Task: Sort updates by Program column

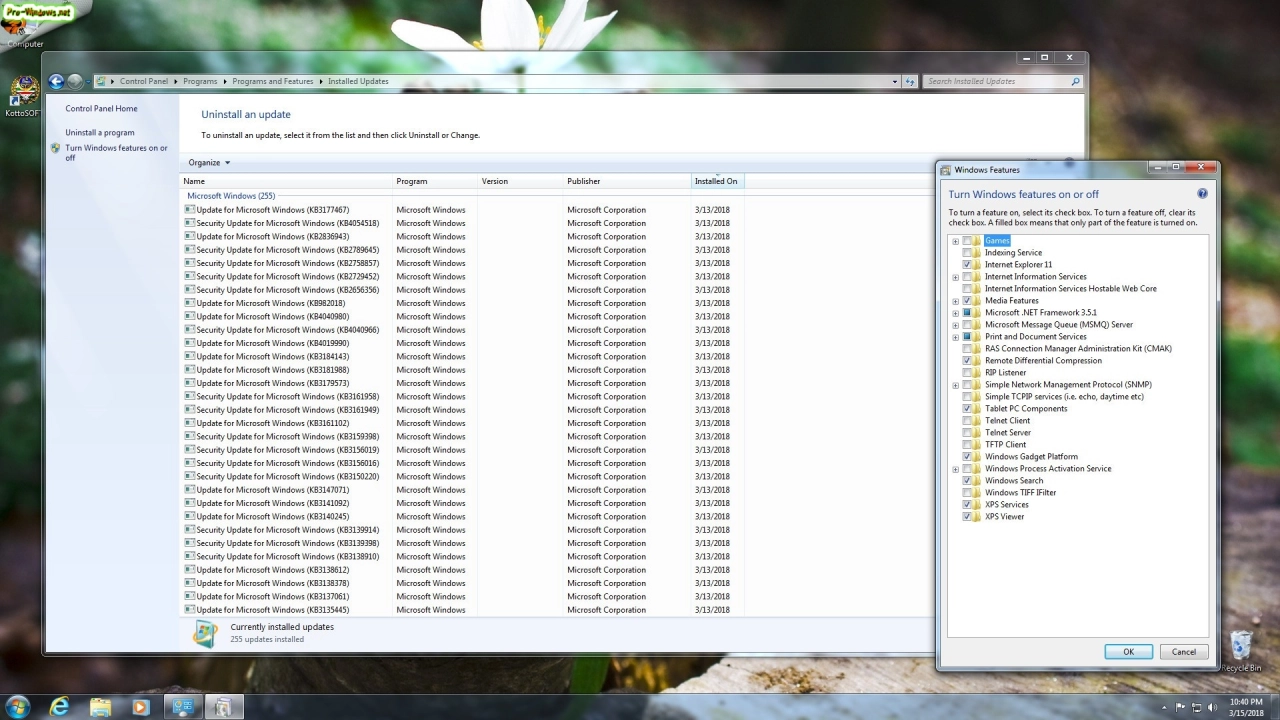Action: pos(436,181)
